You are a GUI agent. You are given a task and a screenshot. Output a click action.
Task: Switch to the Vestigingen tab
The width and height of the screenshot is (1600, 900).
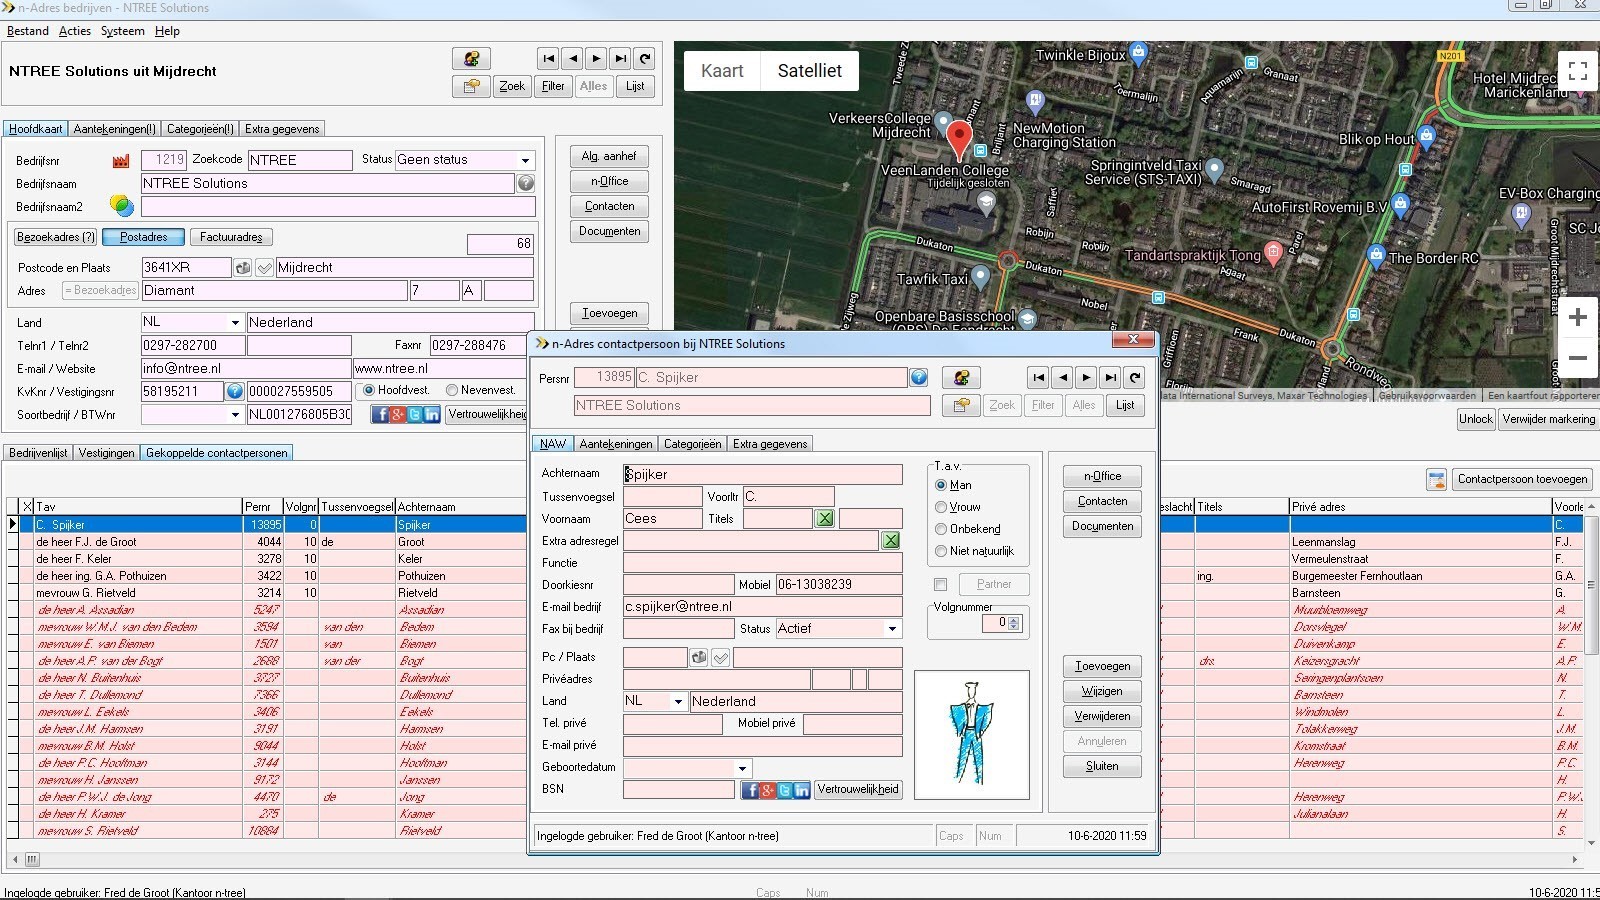pyautogui.click(x=106, y=453)
